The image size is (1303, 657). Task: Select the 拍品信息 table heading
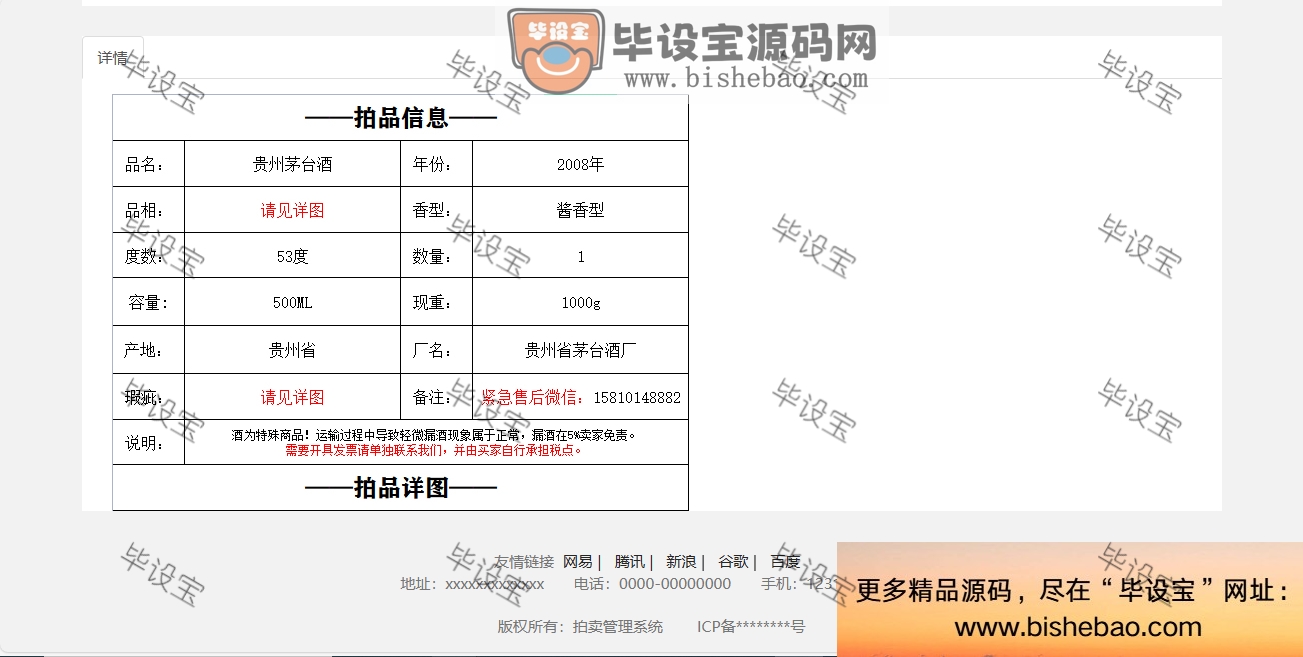400,118
